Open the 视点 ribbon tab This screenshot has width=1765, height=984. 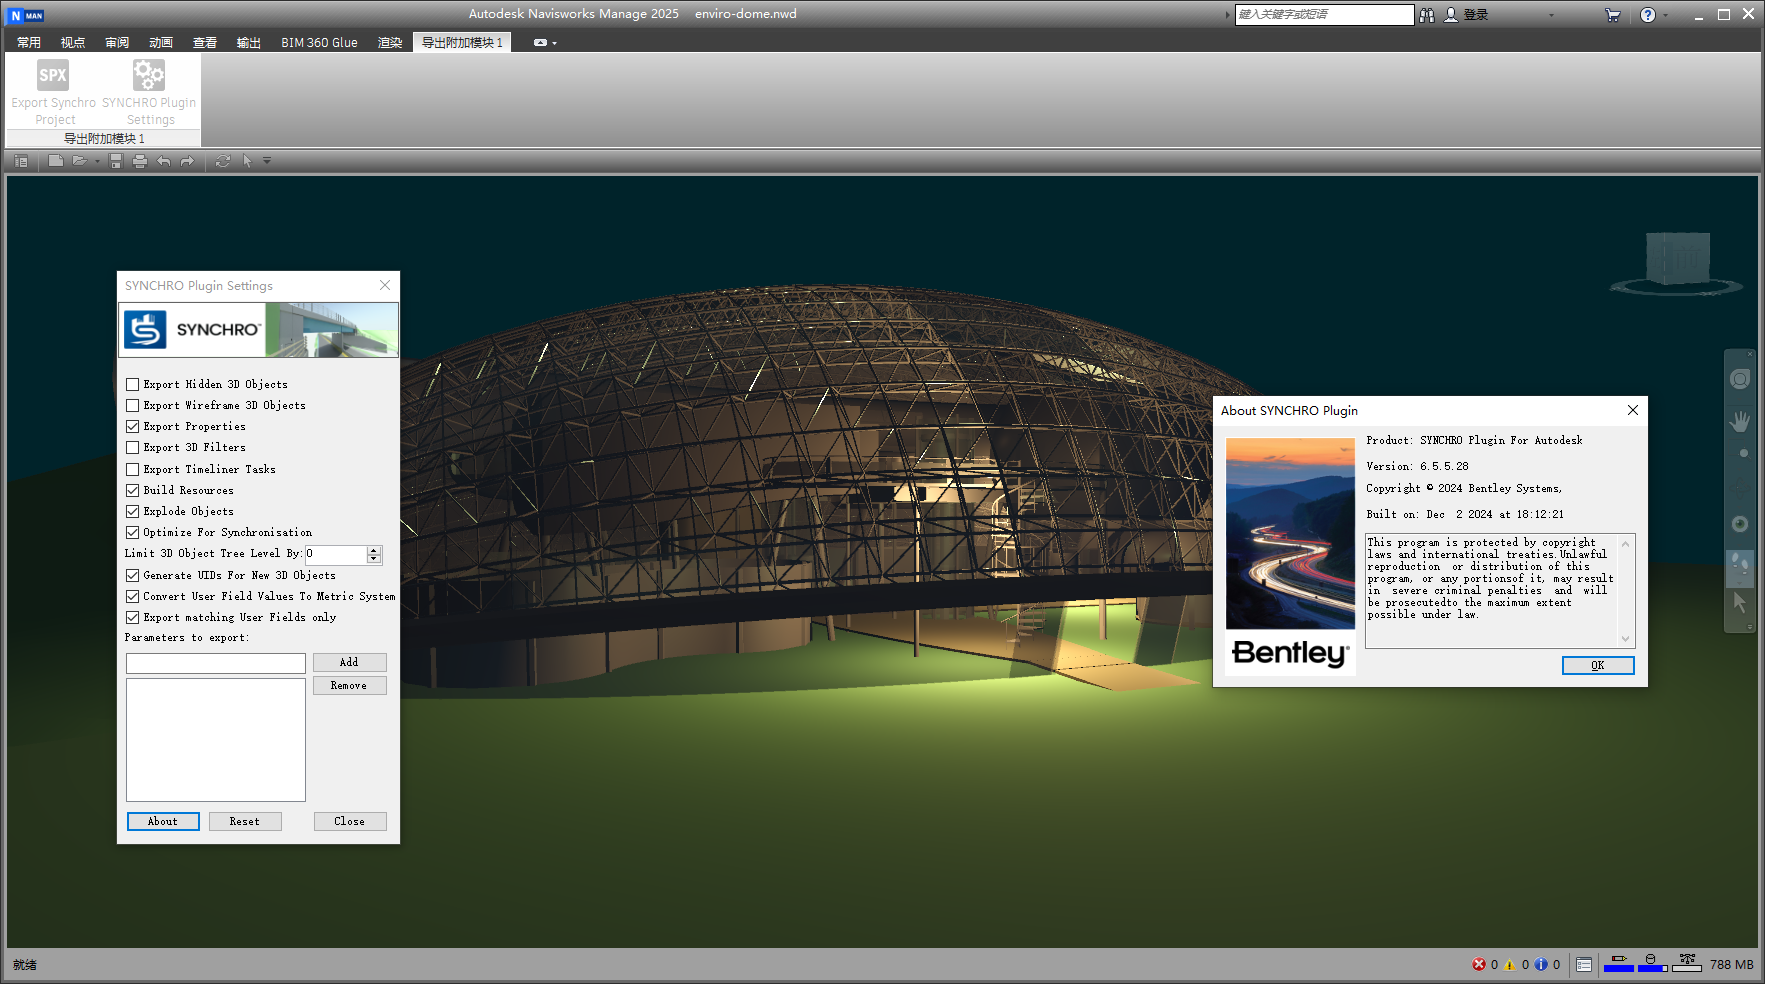(x=73, y=43)
